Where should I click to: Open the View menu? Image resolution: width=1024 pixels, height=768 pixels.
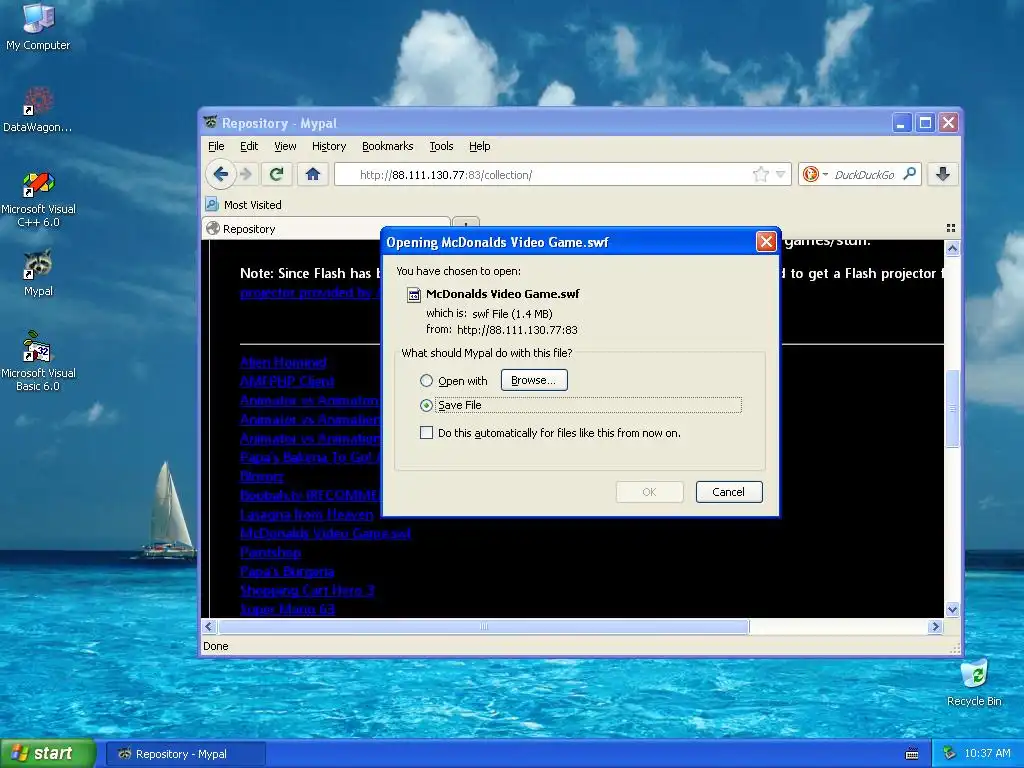[x=285, y=146]
